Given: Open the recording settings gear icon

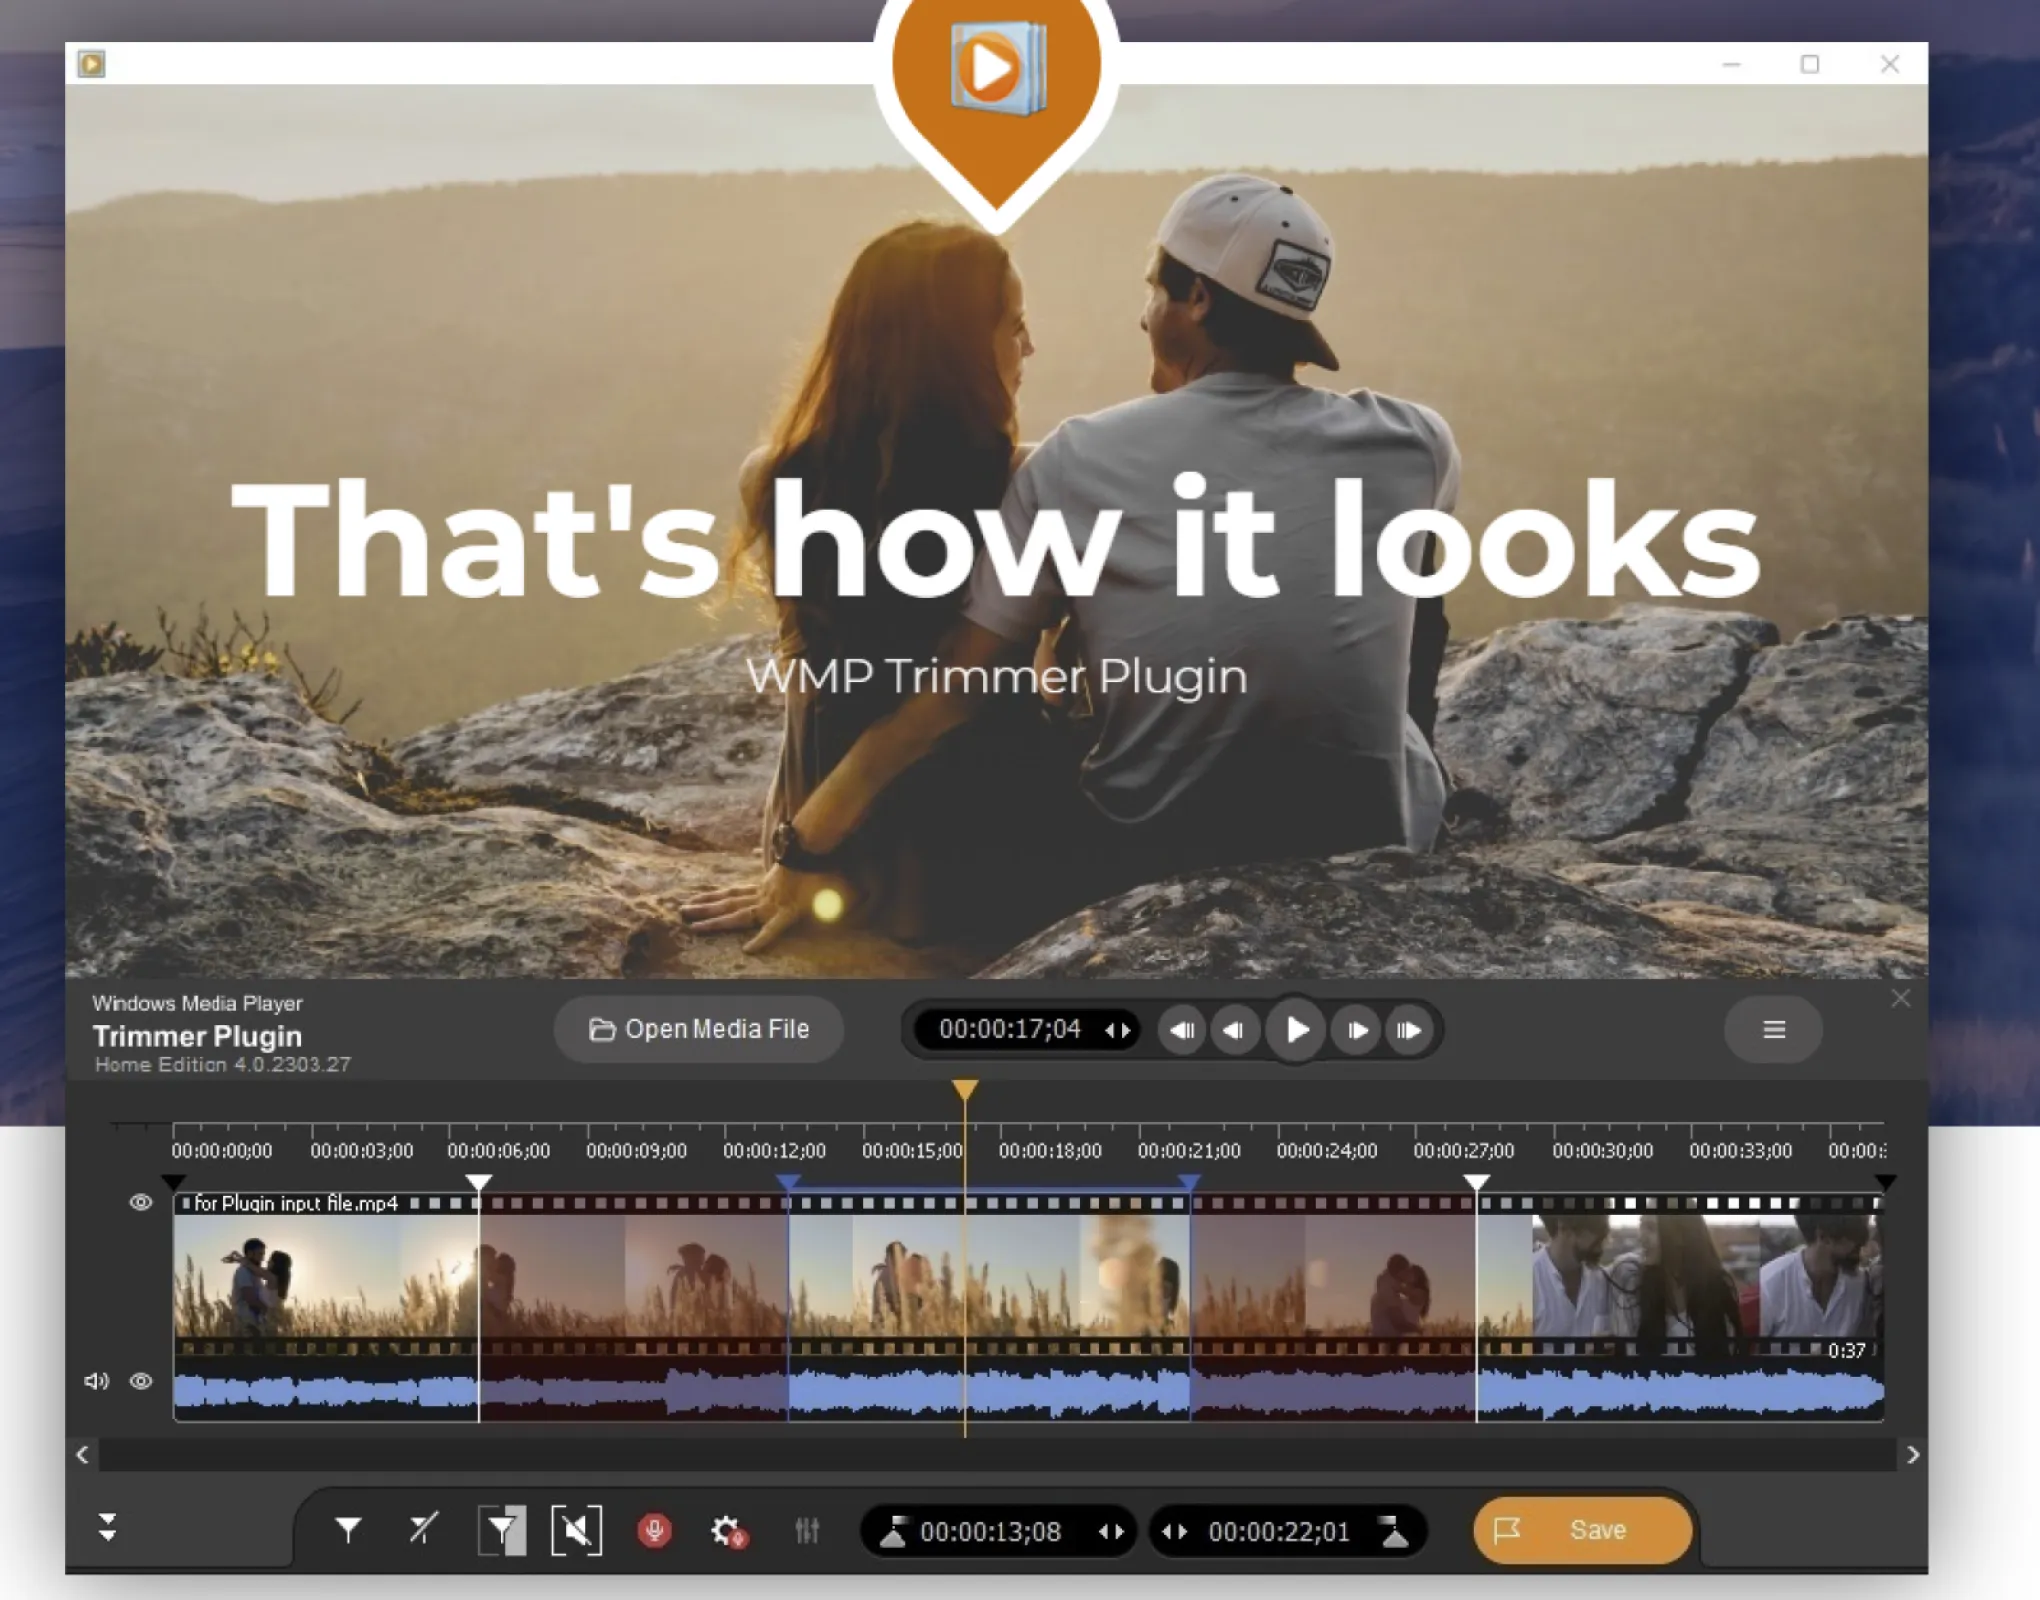Looking at the screenshot, I should (x=728, y=1531).
